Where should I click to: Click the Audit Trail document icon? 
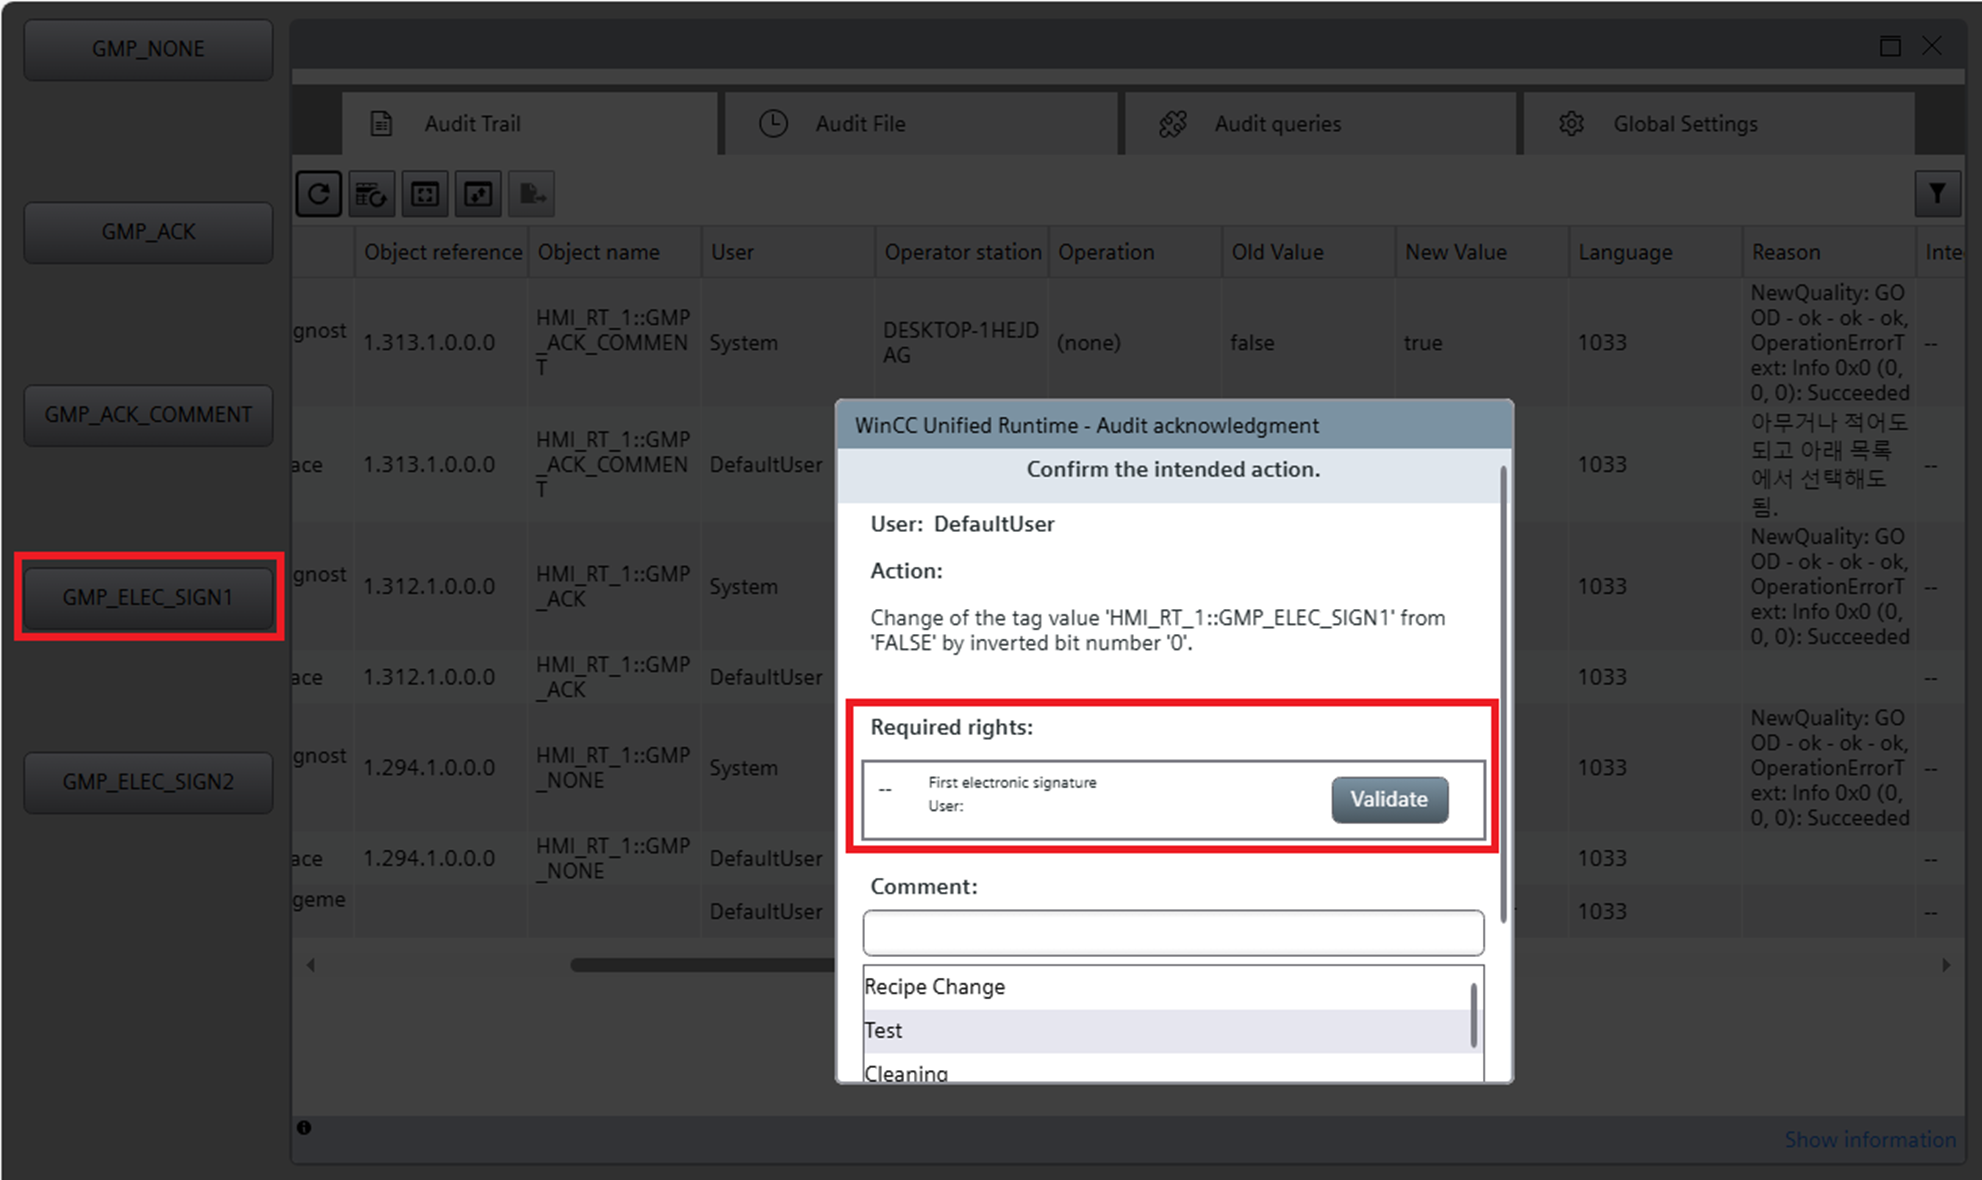pos(381,123)
